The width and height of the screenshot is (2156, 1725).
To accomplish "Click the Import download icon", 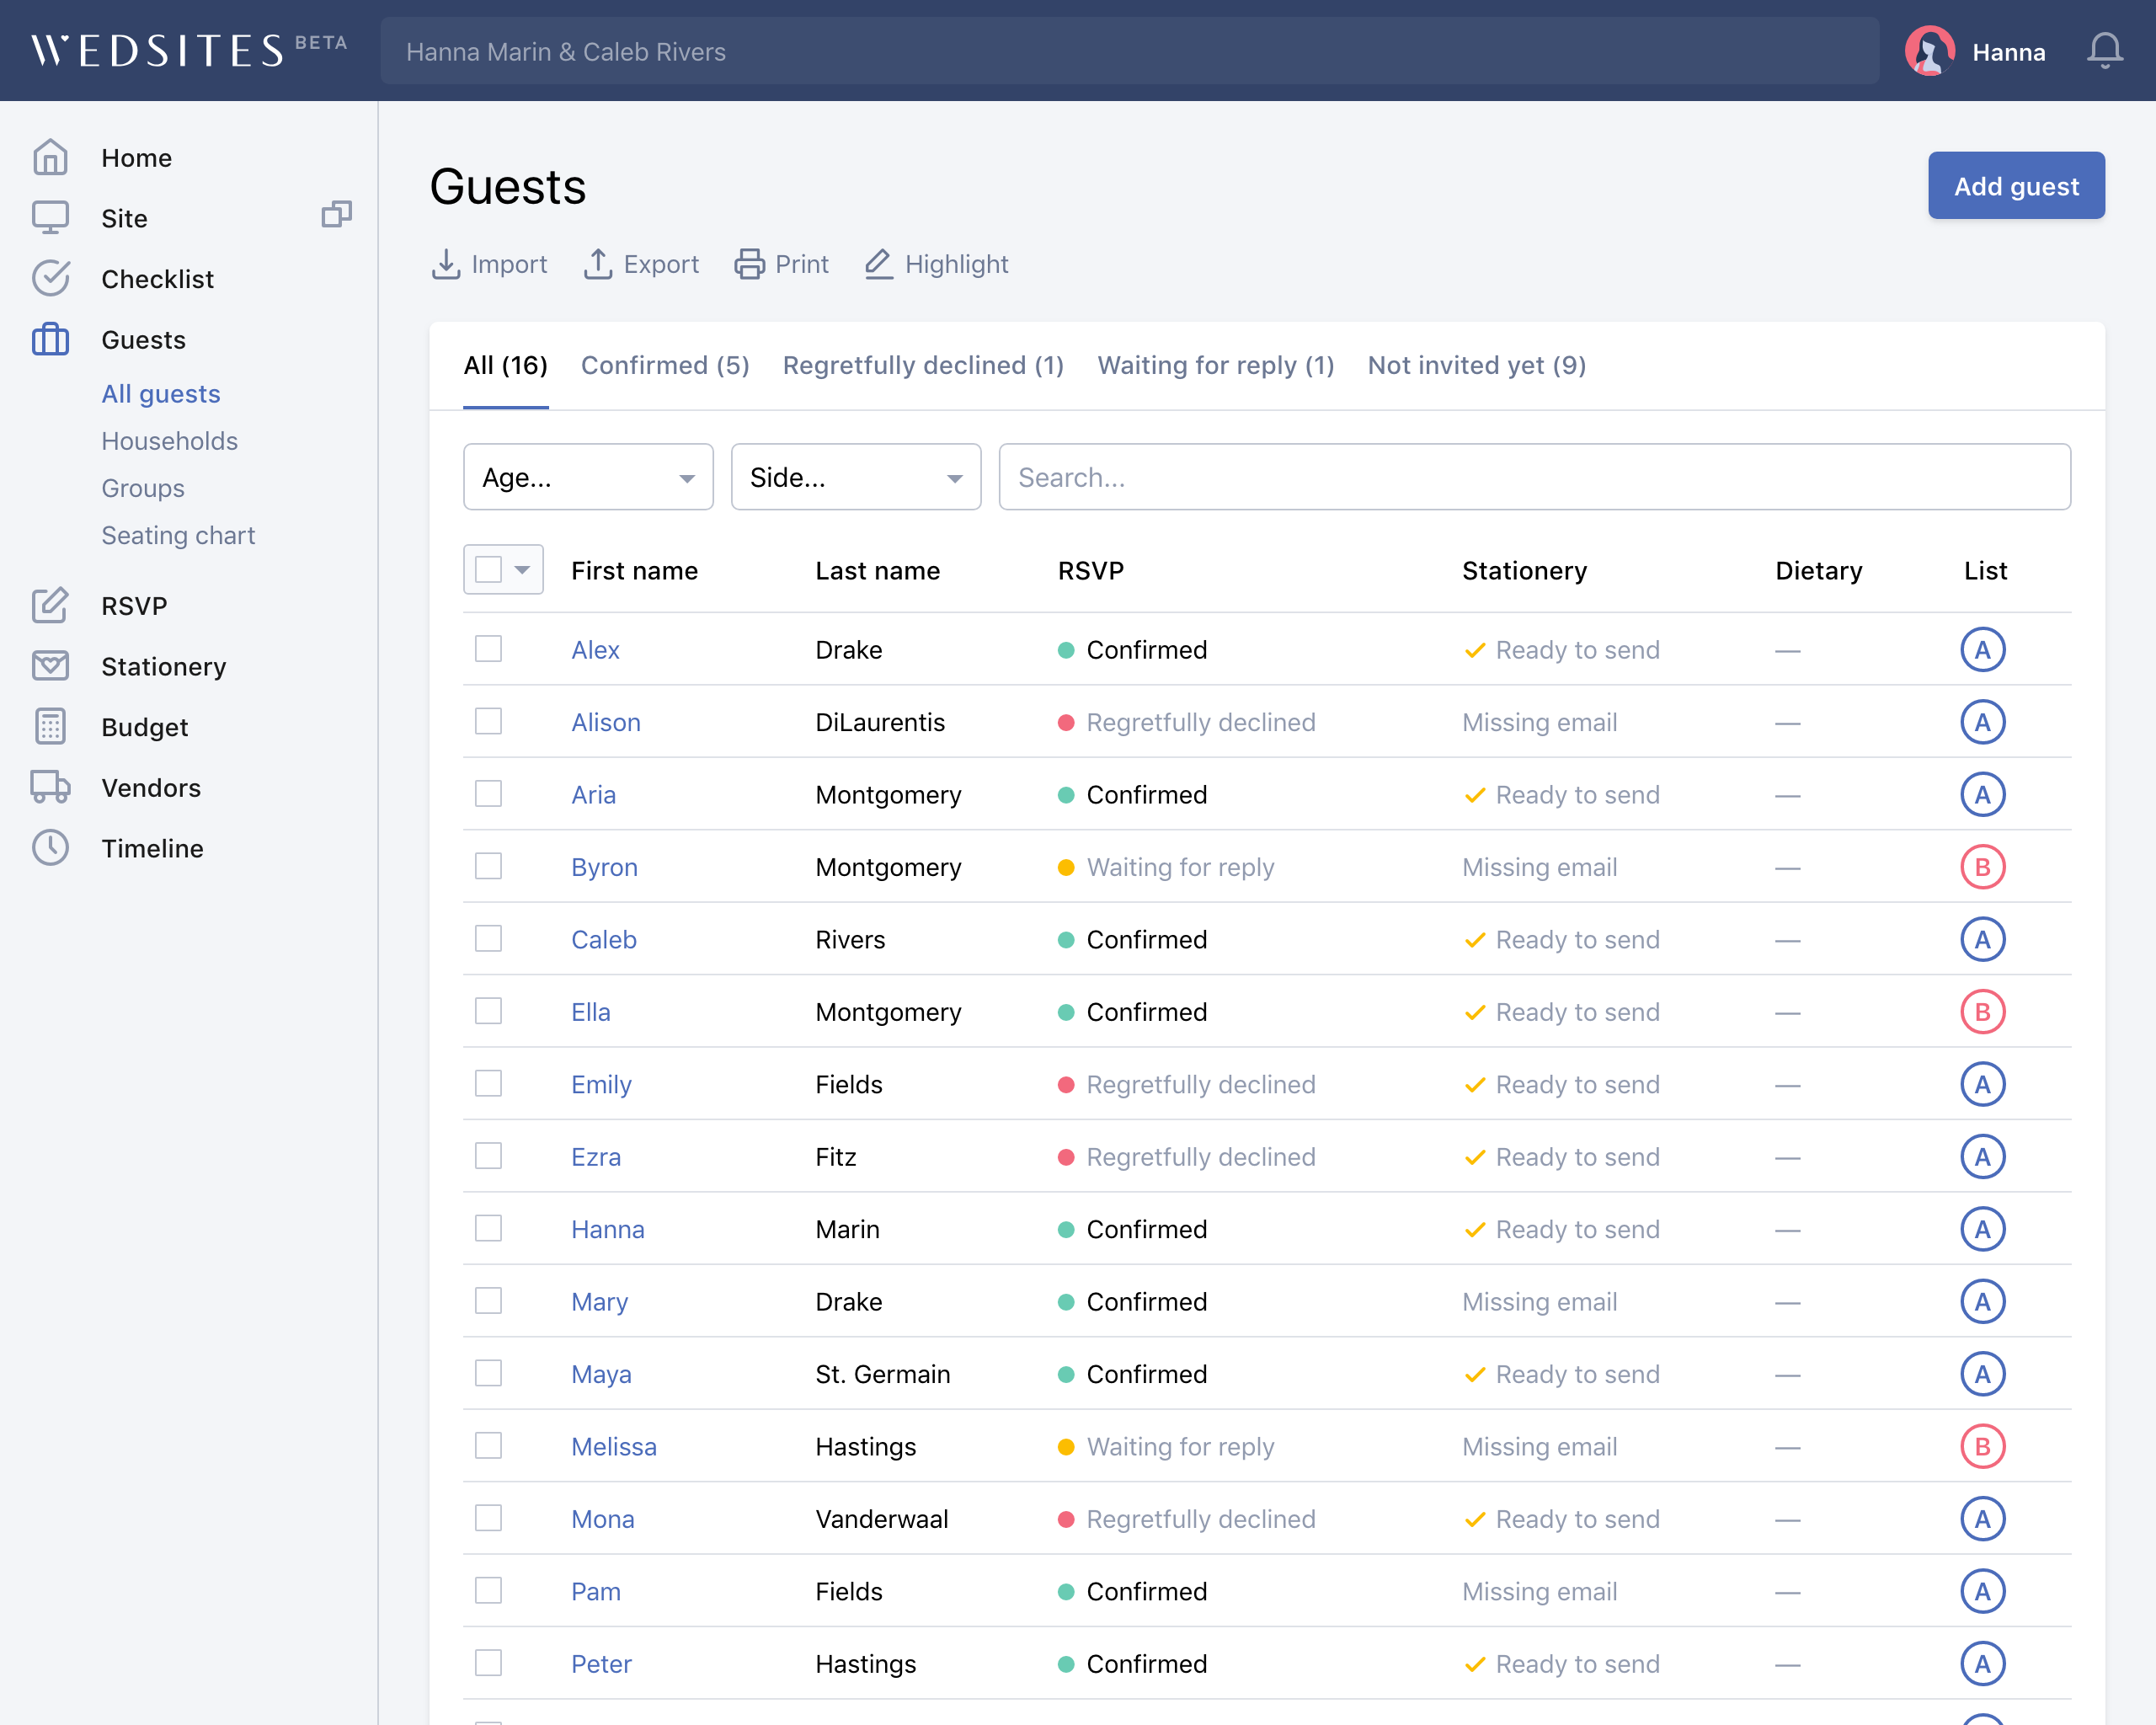I will (x=445, y=264).
